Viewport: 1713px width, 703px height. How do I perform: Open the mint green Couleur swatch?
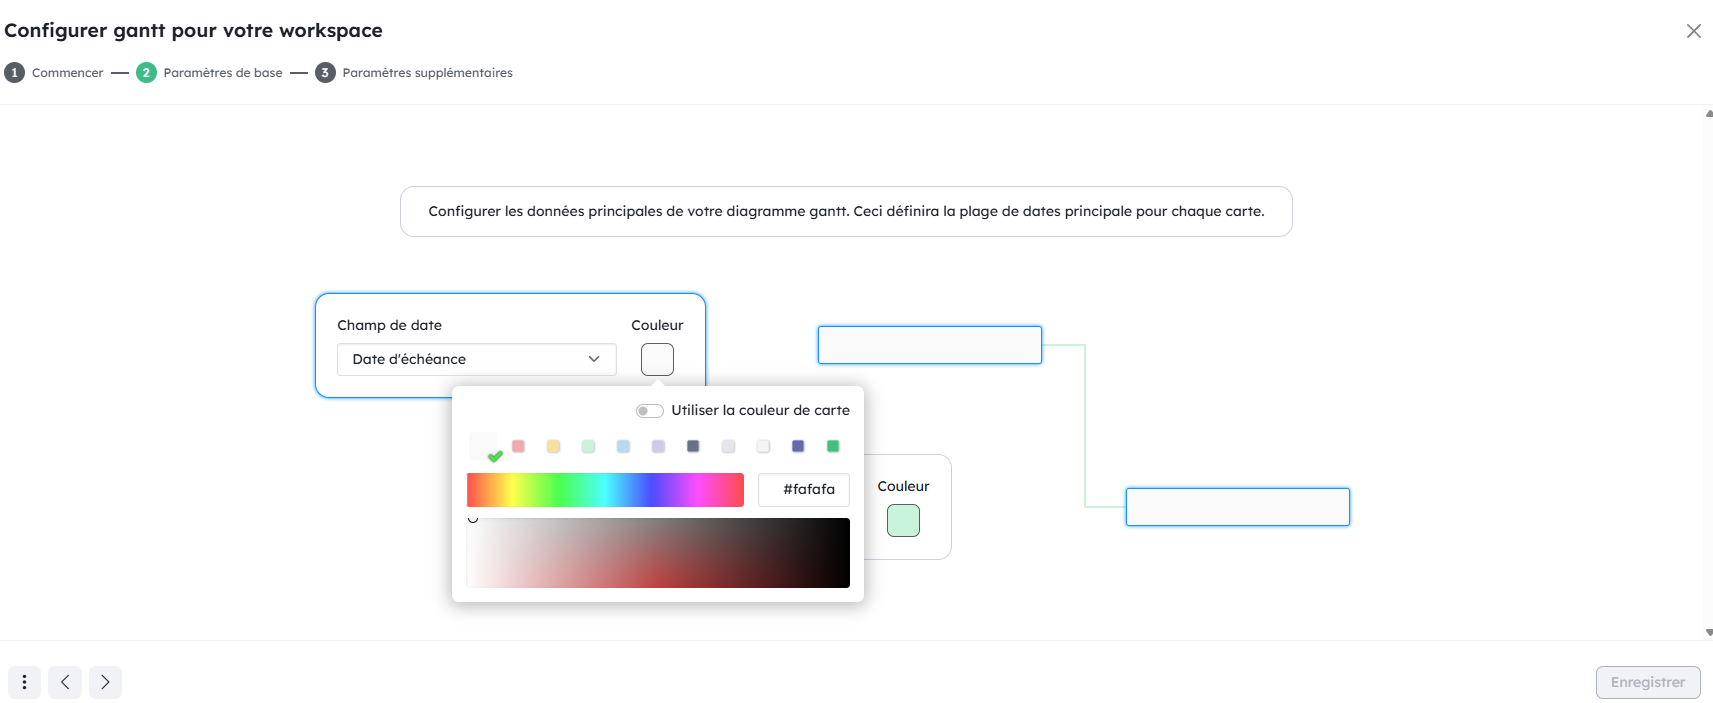click(x=903, y=520)
